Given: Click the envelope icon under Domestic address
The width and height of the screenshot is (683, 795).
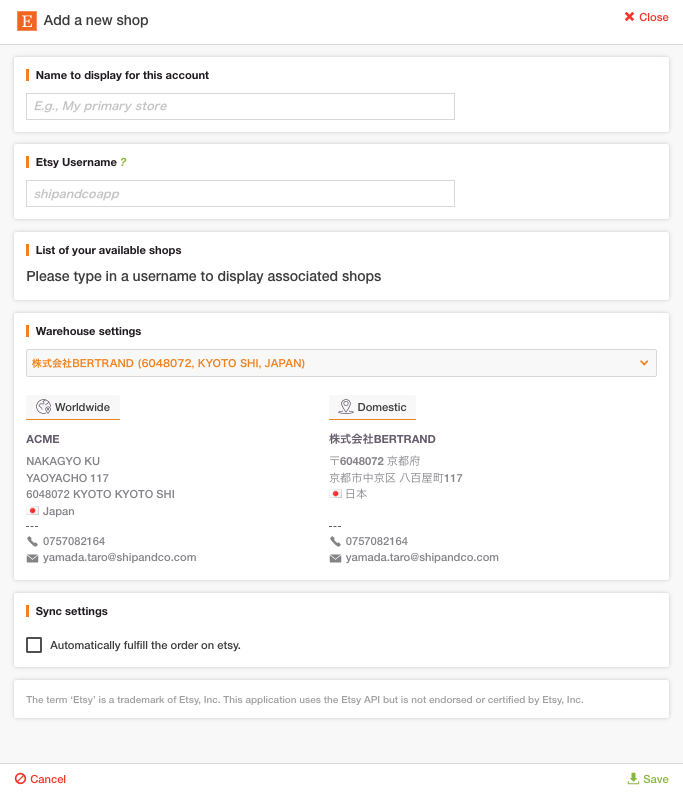Looking at the screenshot, I should click(335, 558).
